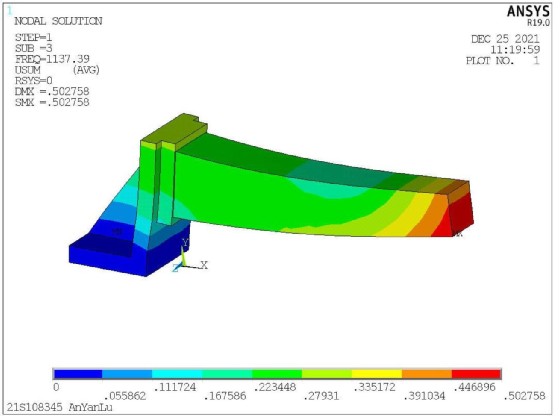555x417 pixels.
Task: Click the NODAL SOLUTION title text
Action: 58,21
